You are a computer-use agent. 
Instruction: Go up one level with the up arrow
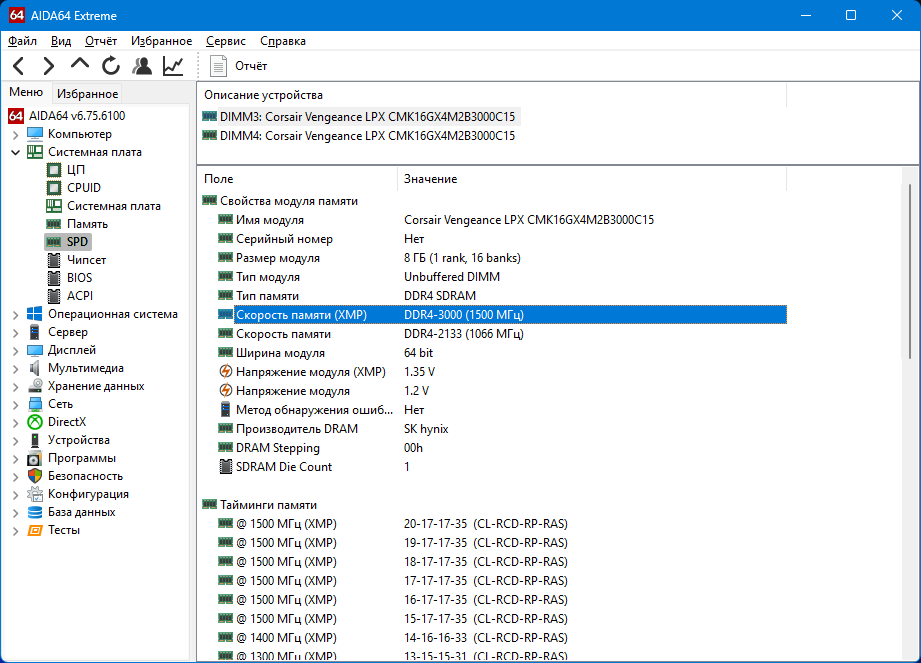[80, 65]
